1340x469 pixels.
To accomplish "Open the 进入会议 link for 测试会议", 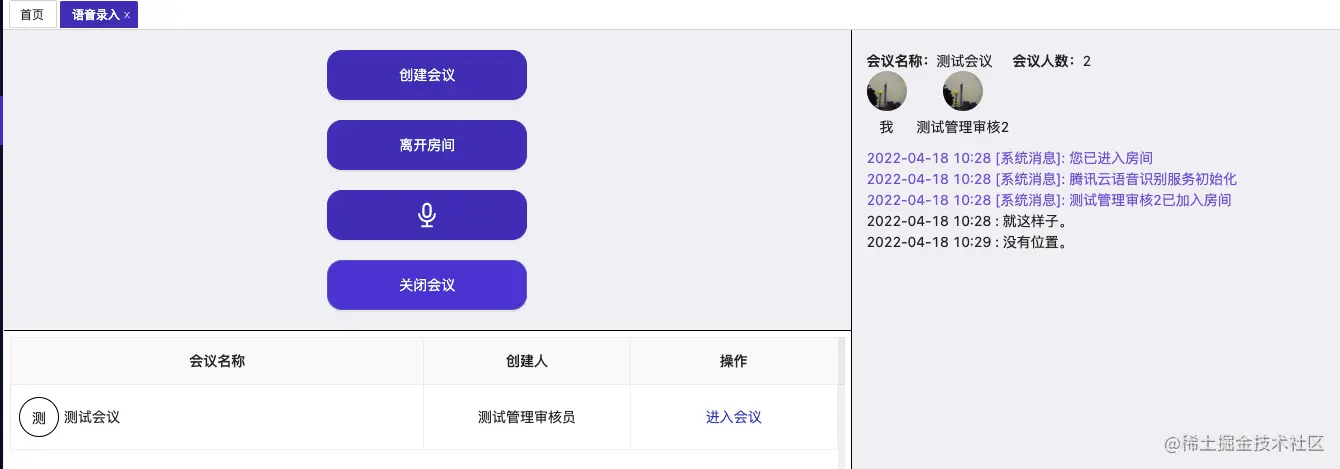I will click(734, 417).
